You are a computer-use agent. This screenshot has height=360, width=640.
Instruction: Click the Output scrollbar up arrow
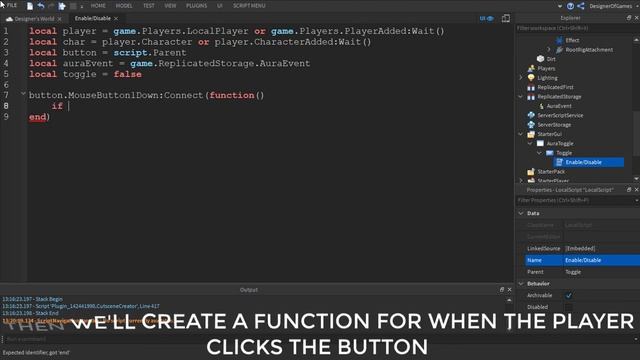(x=509, y=300)
